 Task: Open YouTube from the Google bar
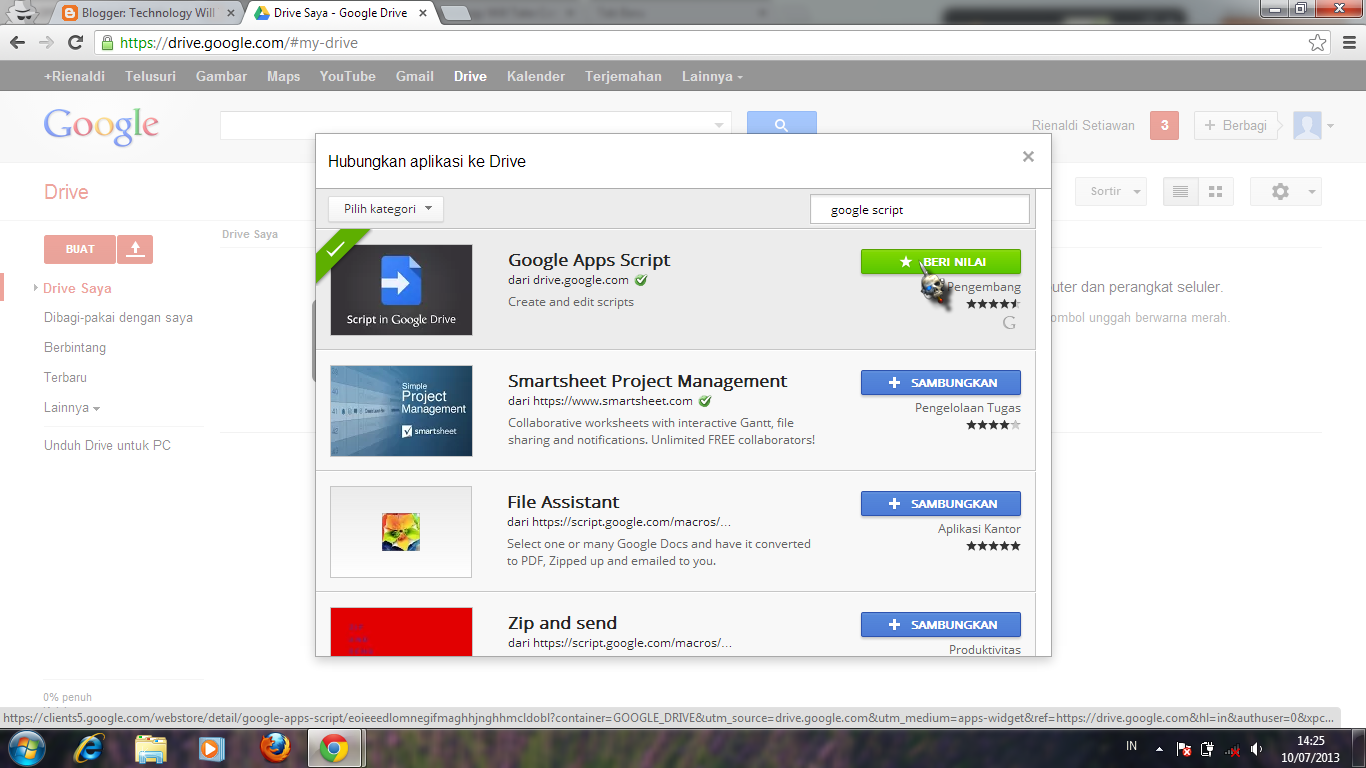pyautogui.click(x=348, y=76)
